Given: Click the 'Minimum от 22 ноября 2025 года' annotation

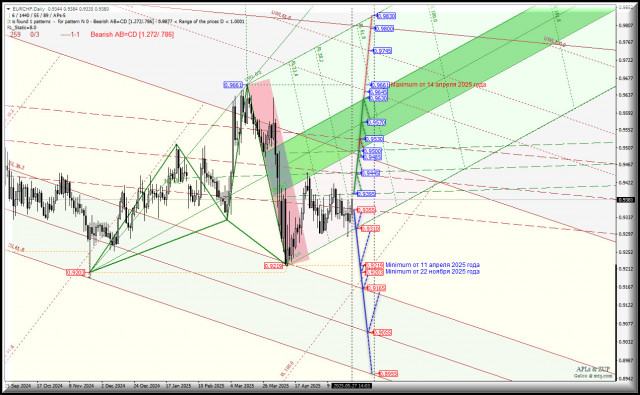Looking at the screenshot, I should click(x=432, y=272).
